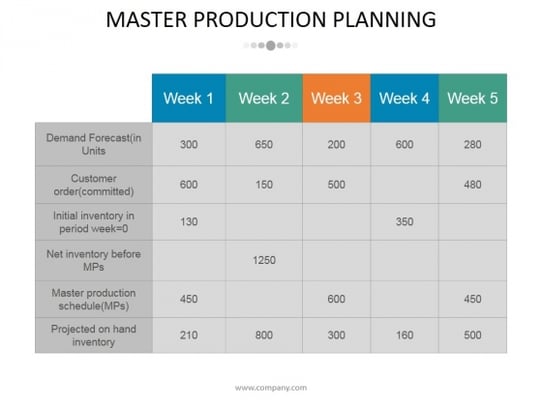
Task: Select the Week 4 column header
Action: [404, 98]
